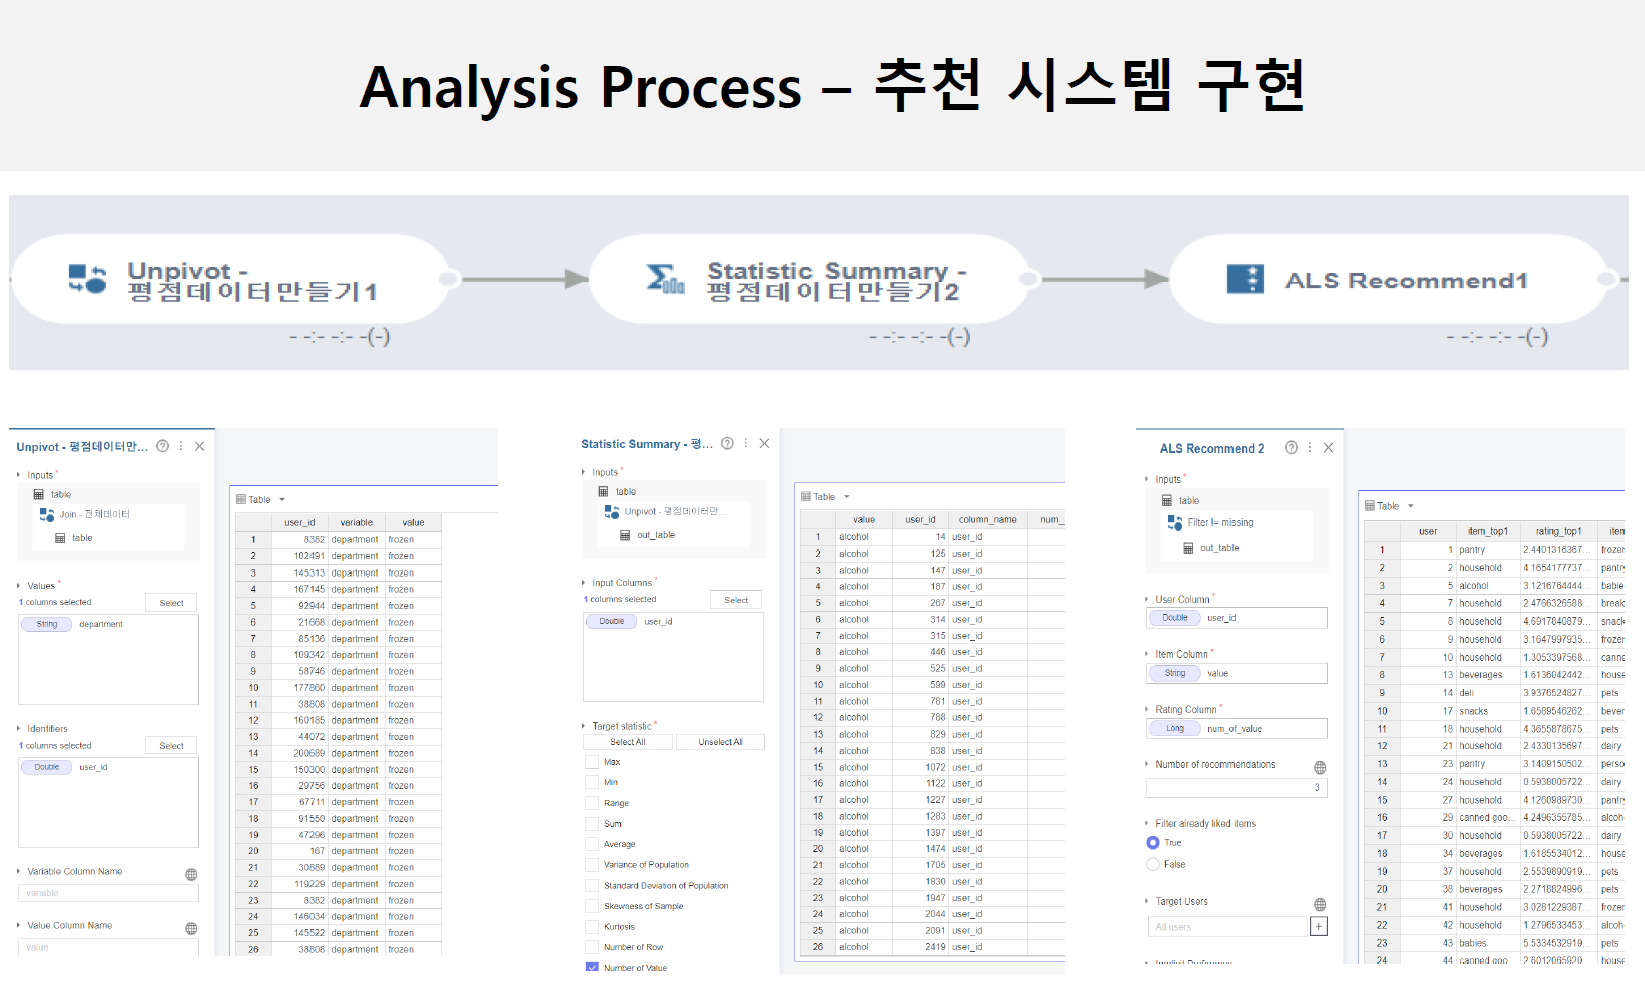Image resolution: width=1645 pixels, height=997 pixels.
Task: Collapse the Rating Column section
Action: click(1147, 709)
